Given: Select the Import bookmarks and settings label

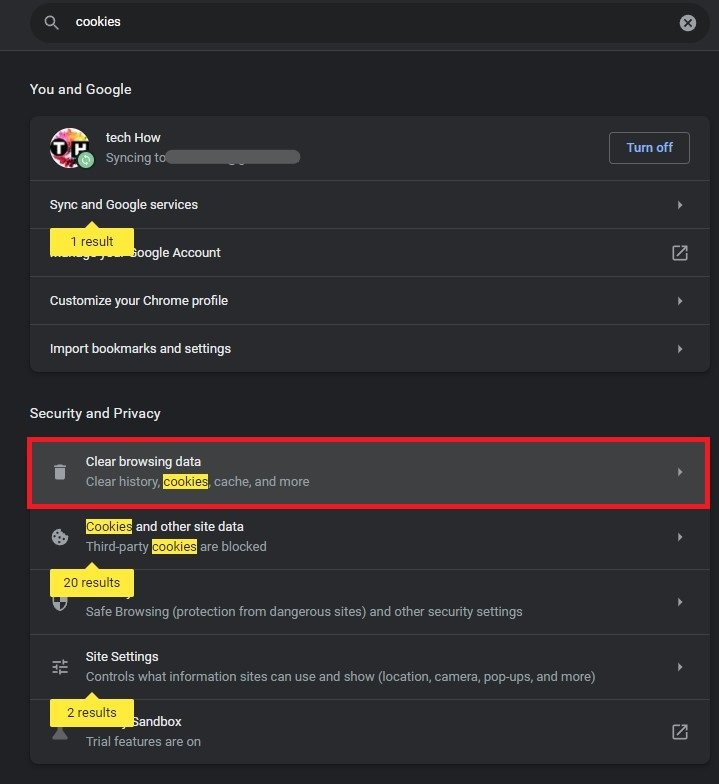Looking at the screenshot, I should click(x=140, y=349).
